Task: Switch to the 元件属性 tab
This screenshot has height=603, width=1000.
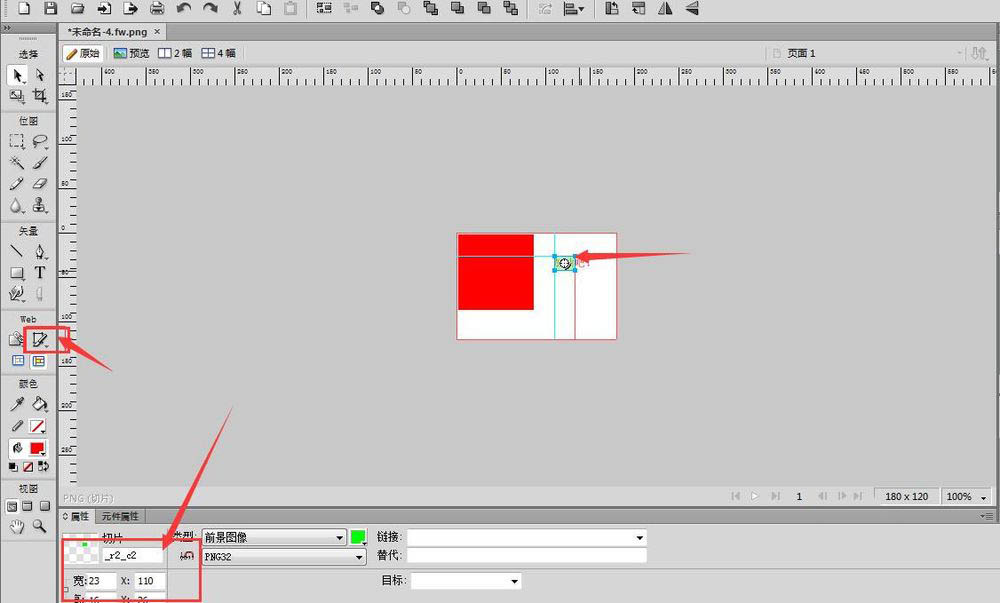Action: coord(120,516)
